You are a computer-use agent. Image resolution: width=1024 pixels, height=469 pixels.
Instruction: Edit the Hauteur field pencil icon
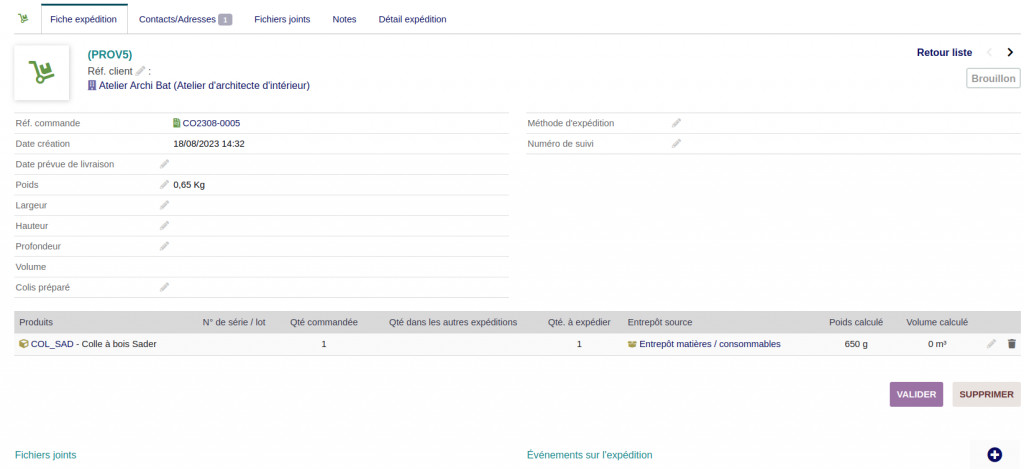tap(165, 225)
